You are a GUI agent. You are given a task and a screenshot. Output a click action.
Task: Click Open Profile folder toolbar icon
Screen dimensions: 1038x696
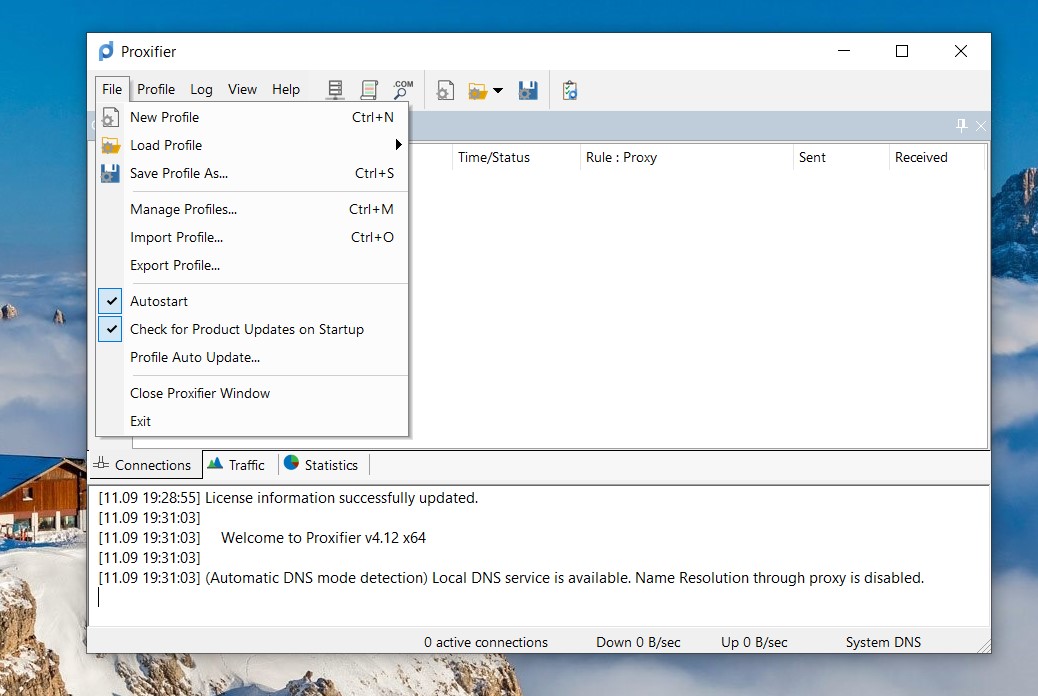(478, 90)
